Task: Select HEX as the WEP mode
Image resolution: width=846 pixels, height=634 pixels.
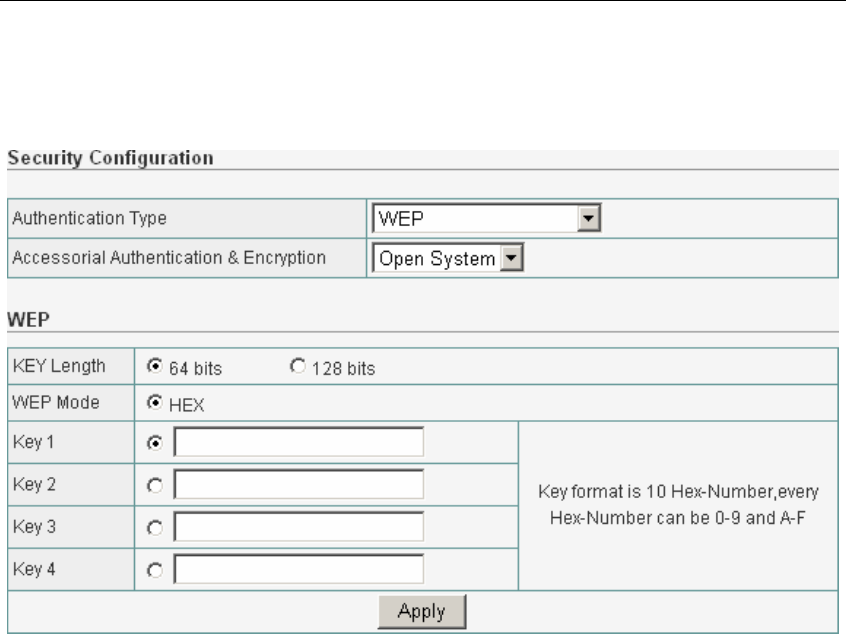Action: click(x=153, y=403)
